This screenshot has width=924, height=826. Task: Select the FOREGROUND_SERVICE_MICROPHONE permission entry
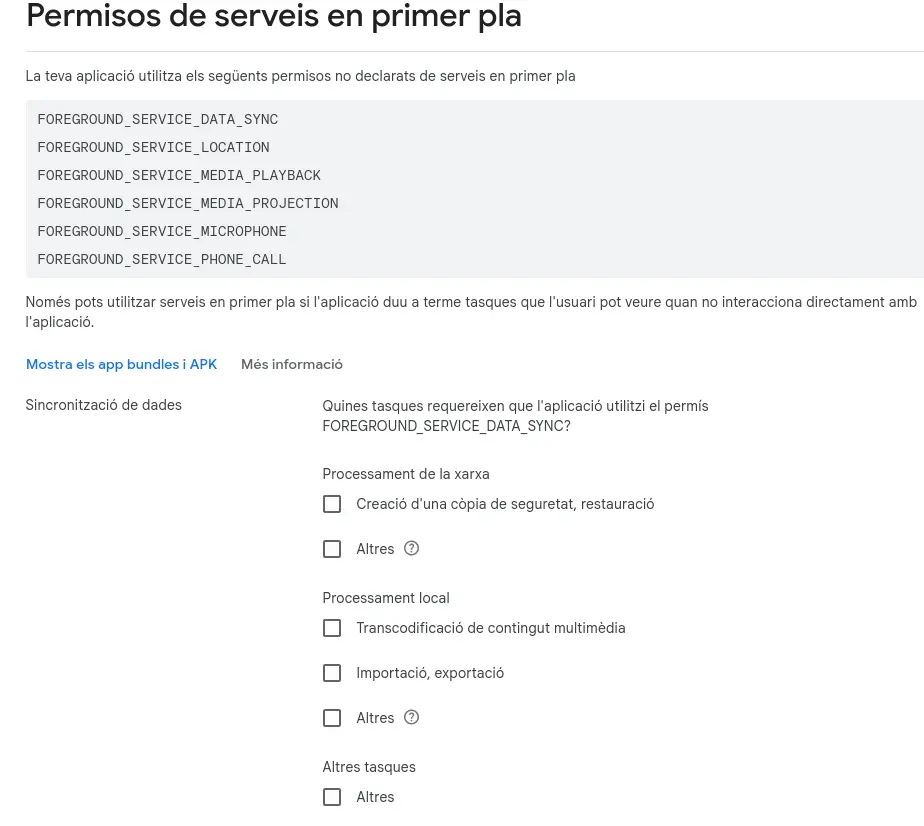click(x=162, y=231)
